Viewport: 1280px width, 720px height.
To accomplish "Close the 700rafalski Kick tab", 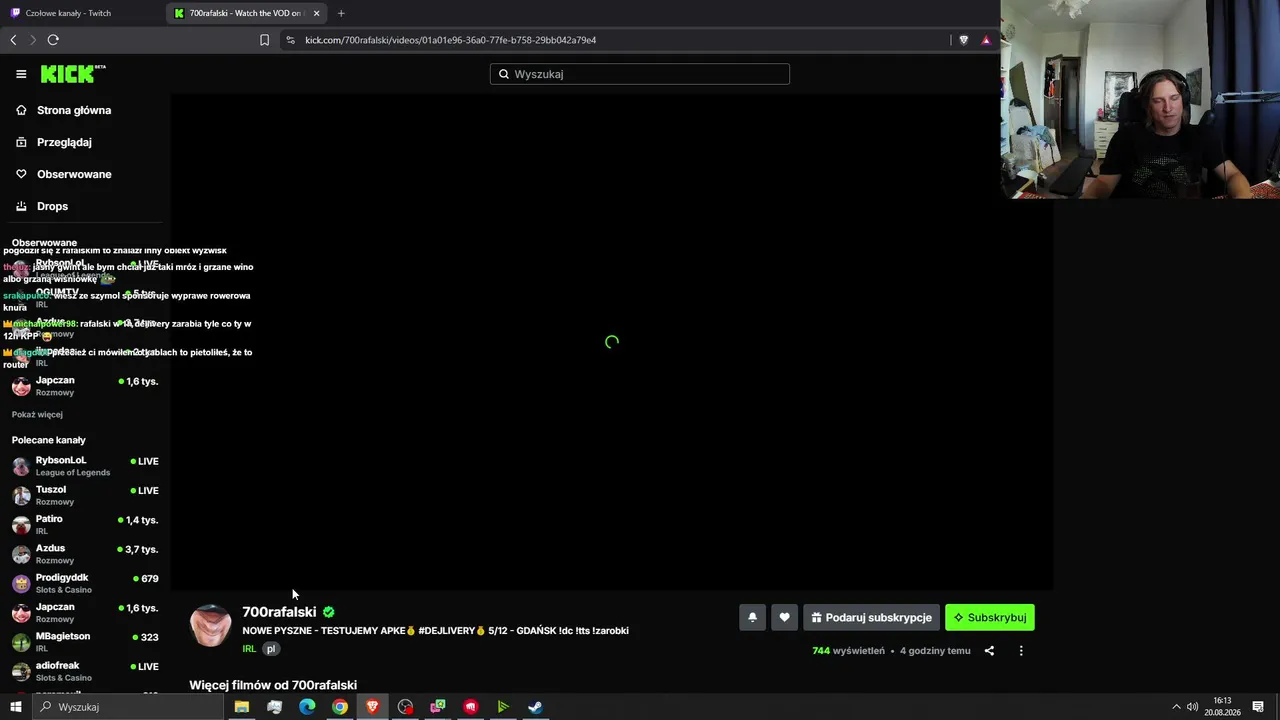I will (x=317, y=13).
